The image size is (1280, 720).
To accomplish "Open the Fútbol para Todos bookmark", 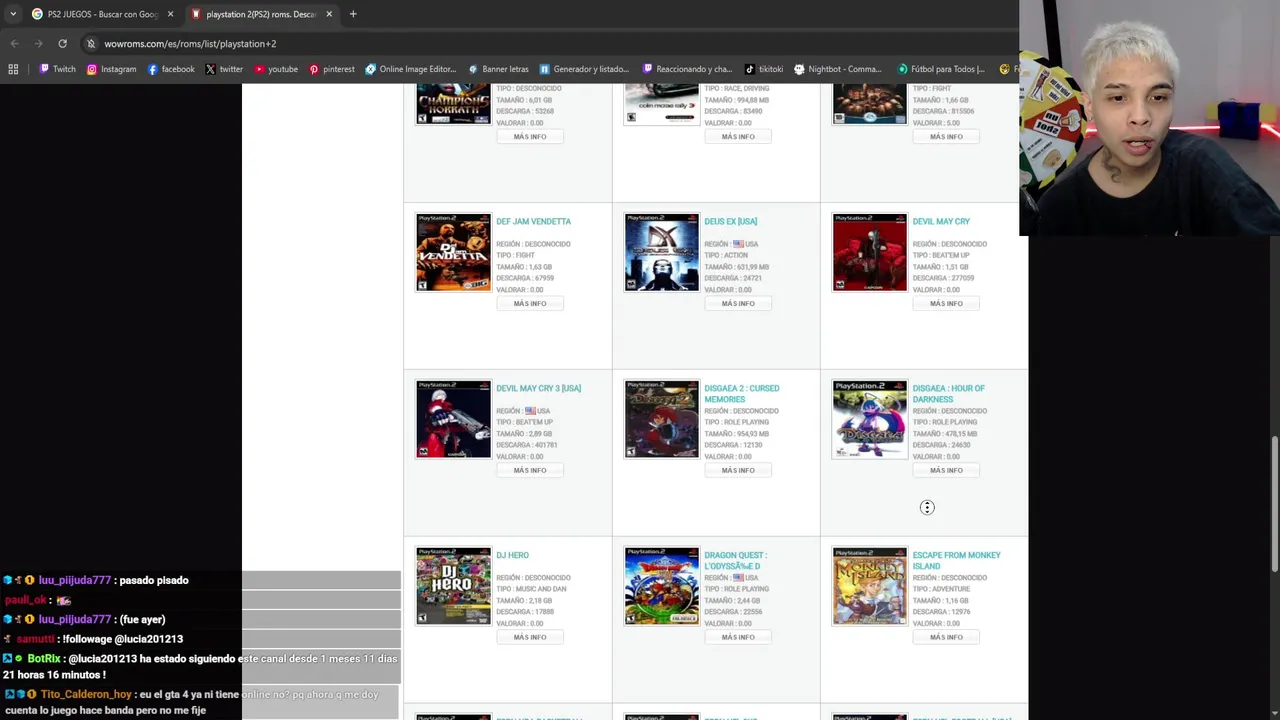I will (941, 69).
